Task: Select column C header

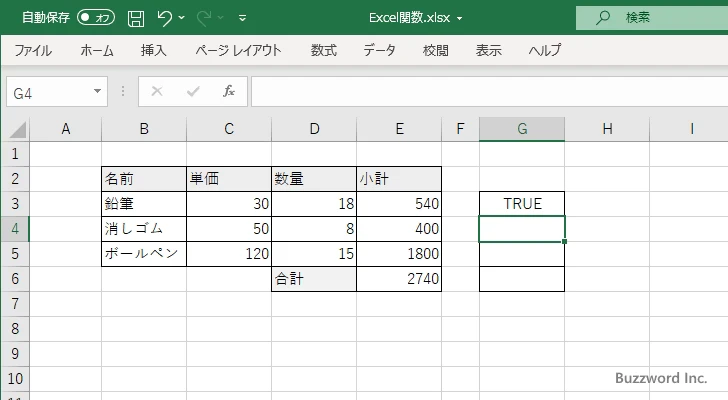Action: coord(229,129)
